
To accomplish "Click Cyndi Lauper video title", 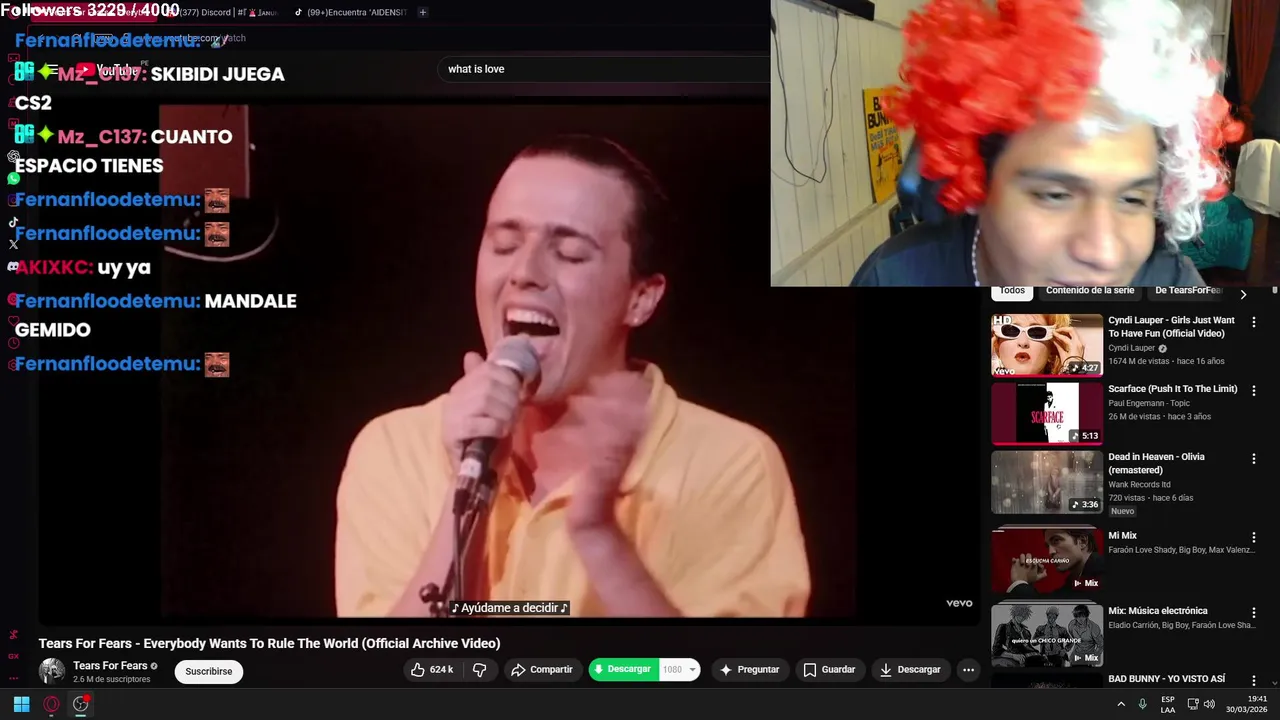I will pyautogui.click(x=1171, y=327).
